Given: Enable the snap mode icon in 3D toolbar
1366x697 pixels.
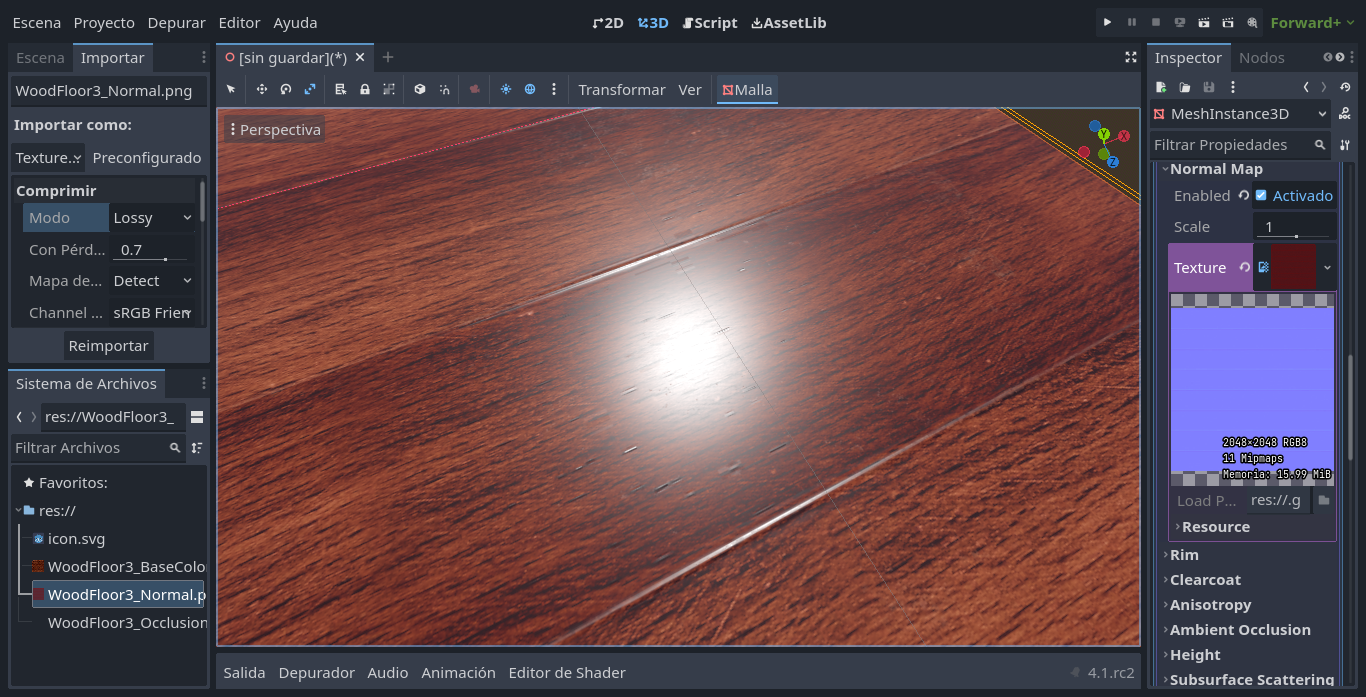Looking at the screenshot, I should click(445, 89).
